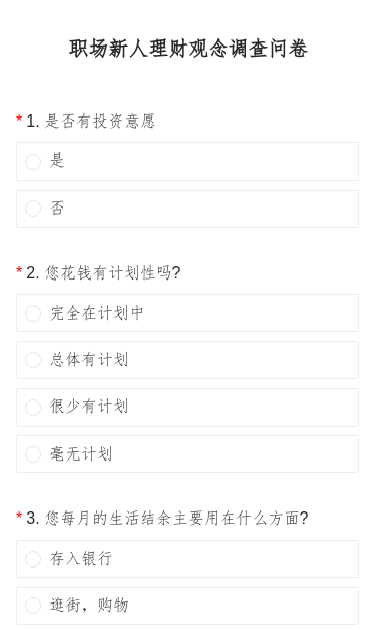
Task: Pick the 很少有计划 radio circle
Action: [33, 407]
